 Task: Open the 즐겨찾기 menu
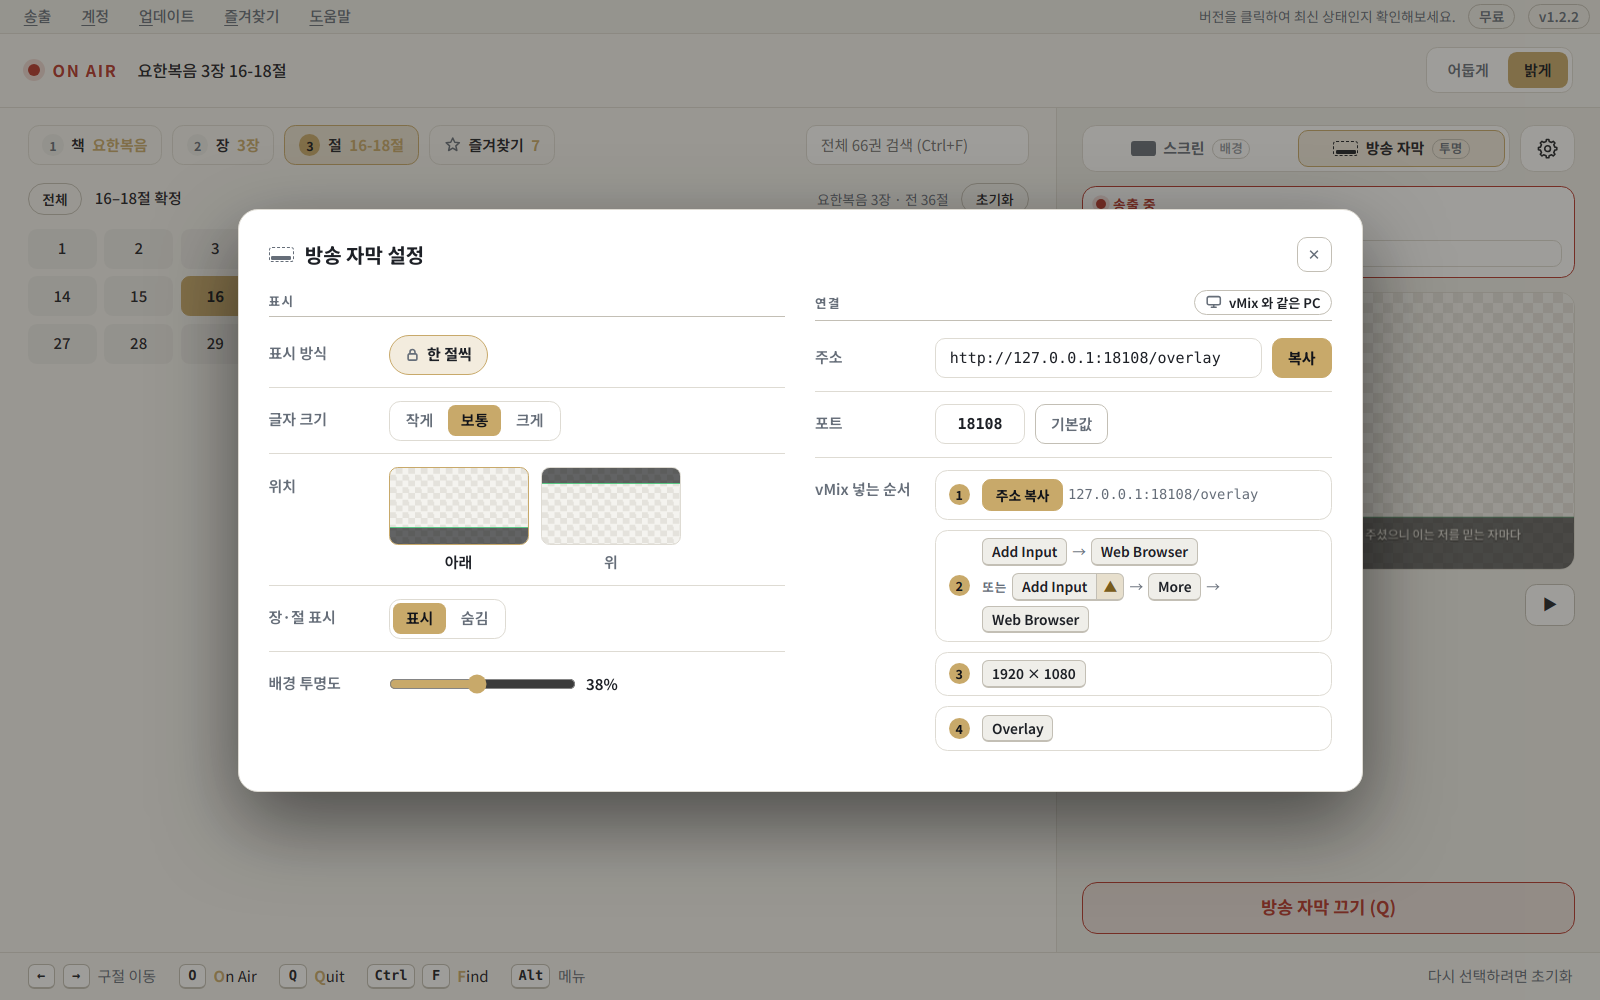pyautogui.click(x=251, y=17)
